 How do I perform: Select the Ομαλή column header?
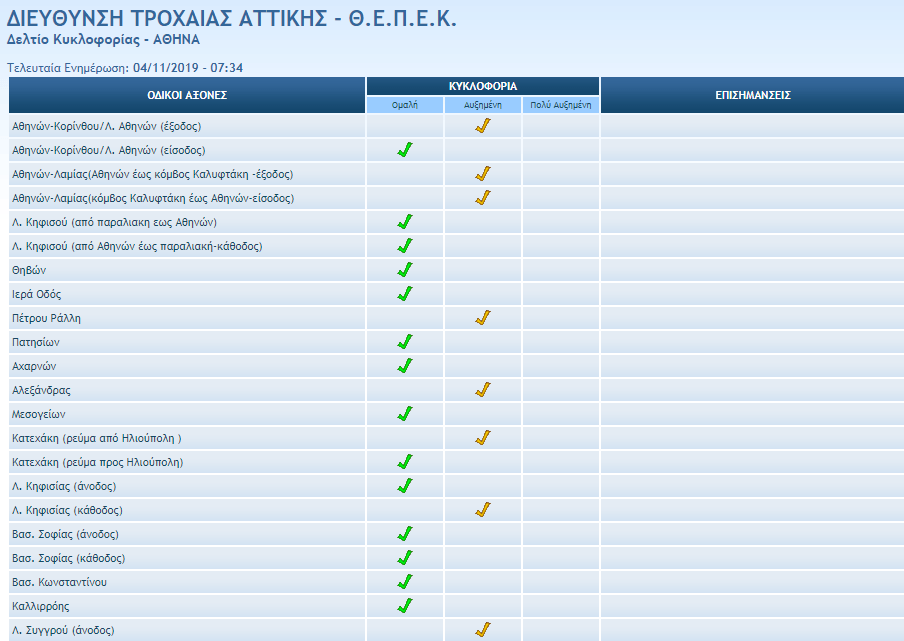(x=405, y=104)
